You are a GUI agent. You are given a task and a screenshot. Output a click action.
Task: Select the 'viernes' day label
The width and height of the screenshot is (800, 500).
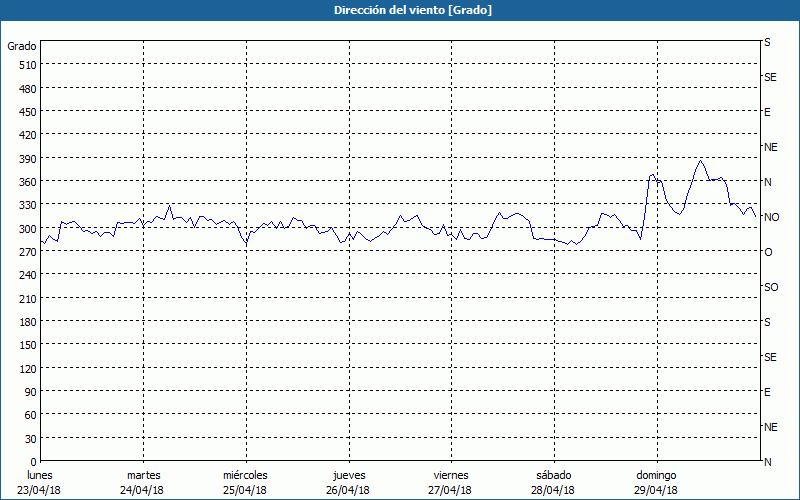(x=451, y=475)
